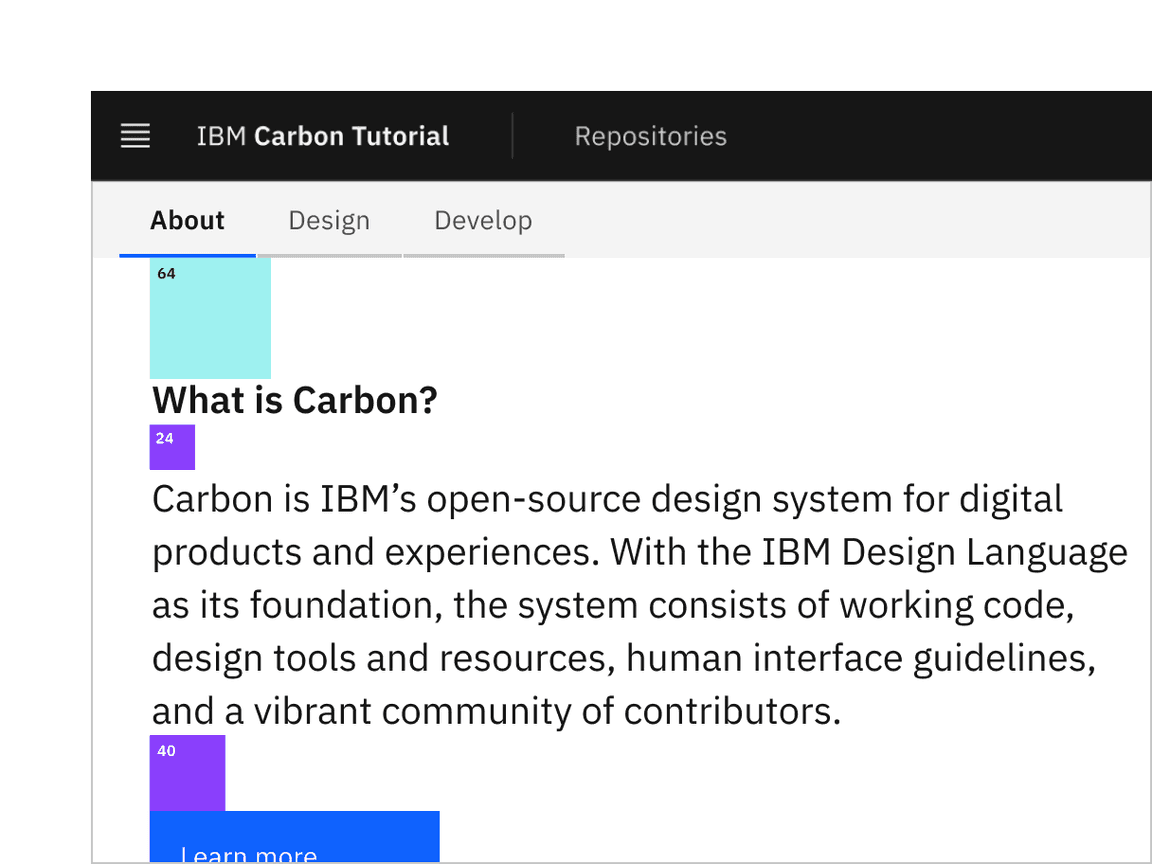Select the purple 24 spacing marker

[x=172, y=447]
